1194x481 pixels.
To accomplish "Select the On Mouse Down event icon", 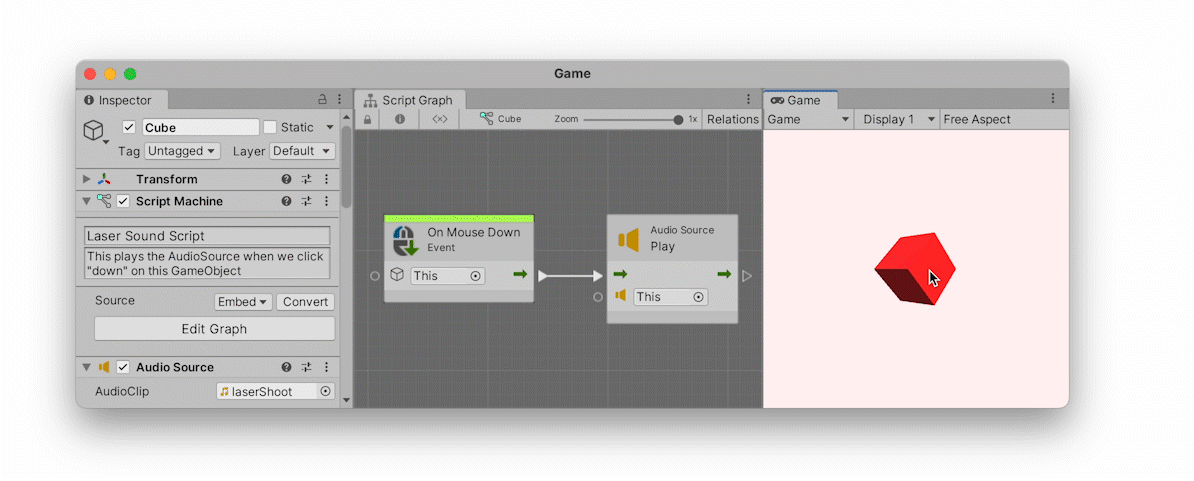I will 405,241.
